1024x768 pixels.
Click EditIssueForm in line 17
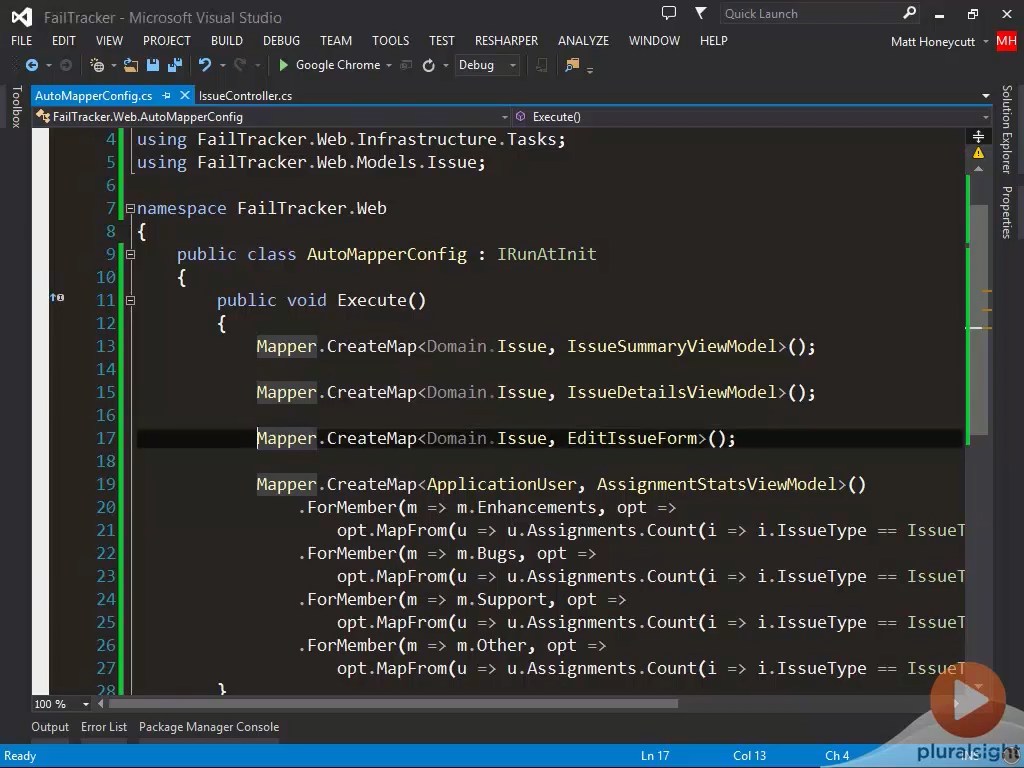tap(632, 438)
